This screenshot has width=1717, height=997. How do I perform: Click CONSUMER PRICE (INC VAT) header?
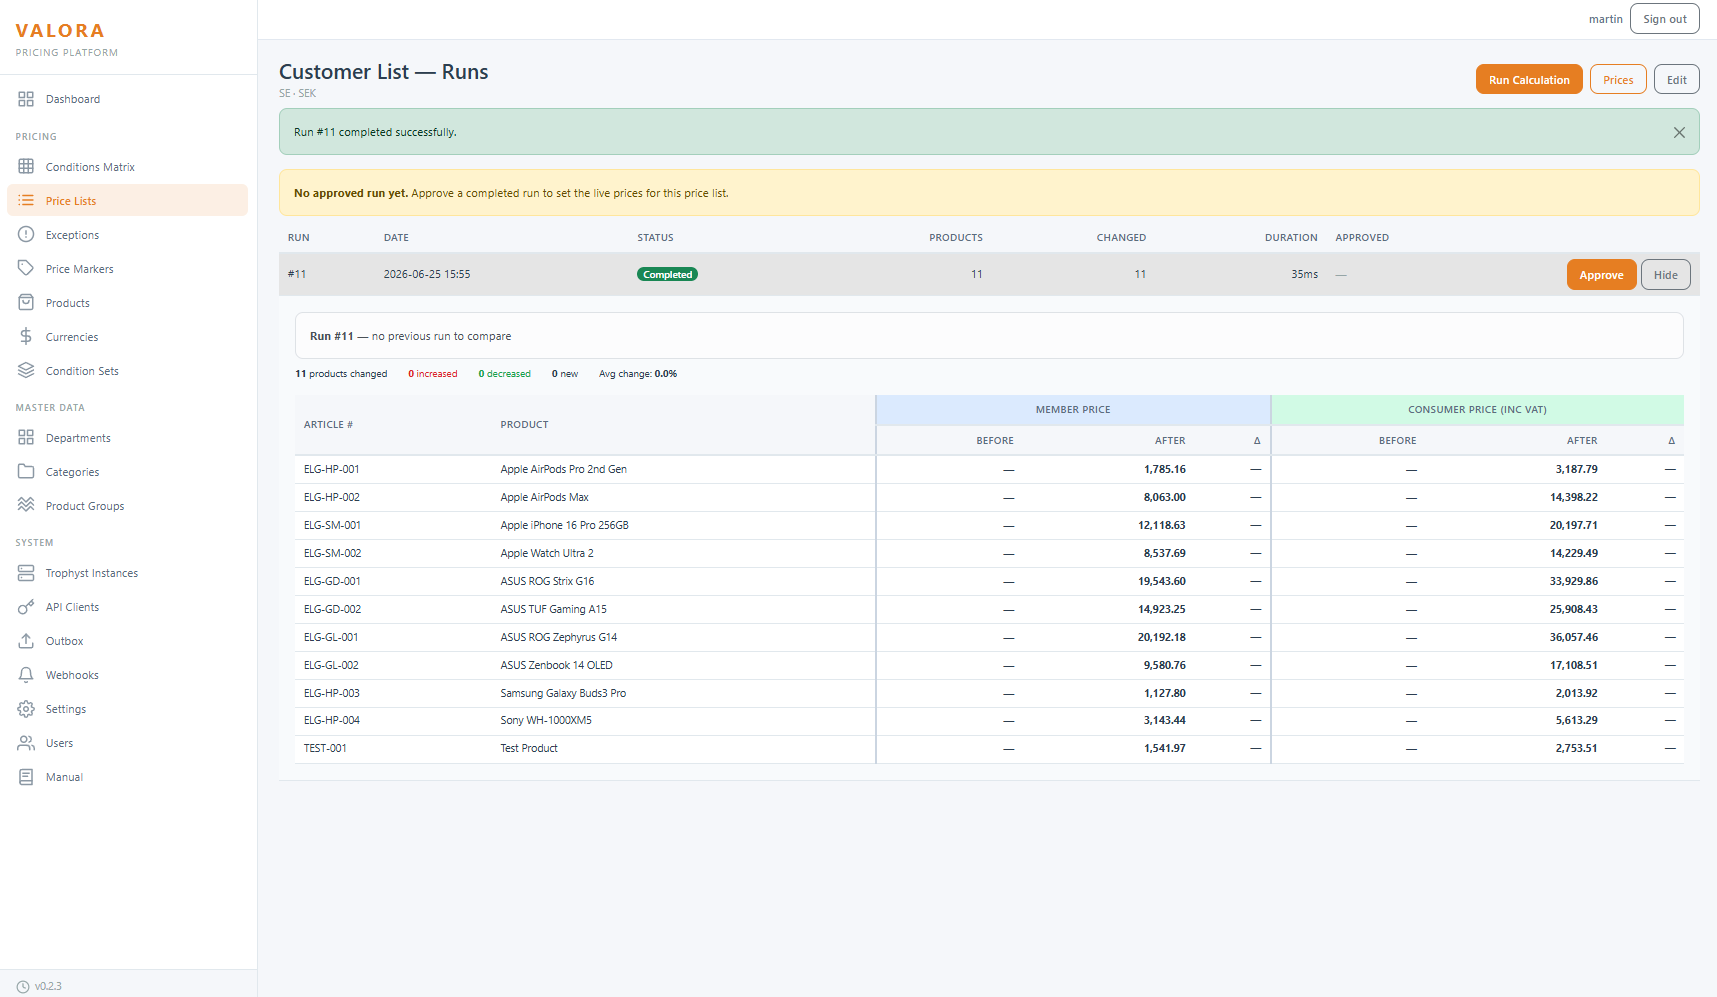click(1477, 410)
